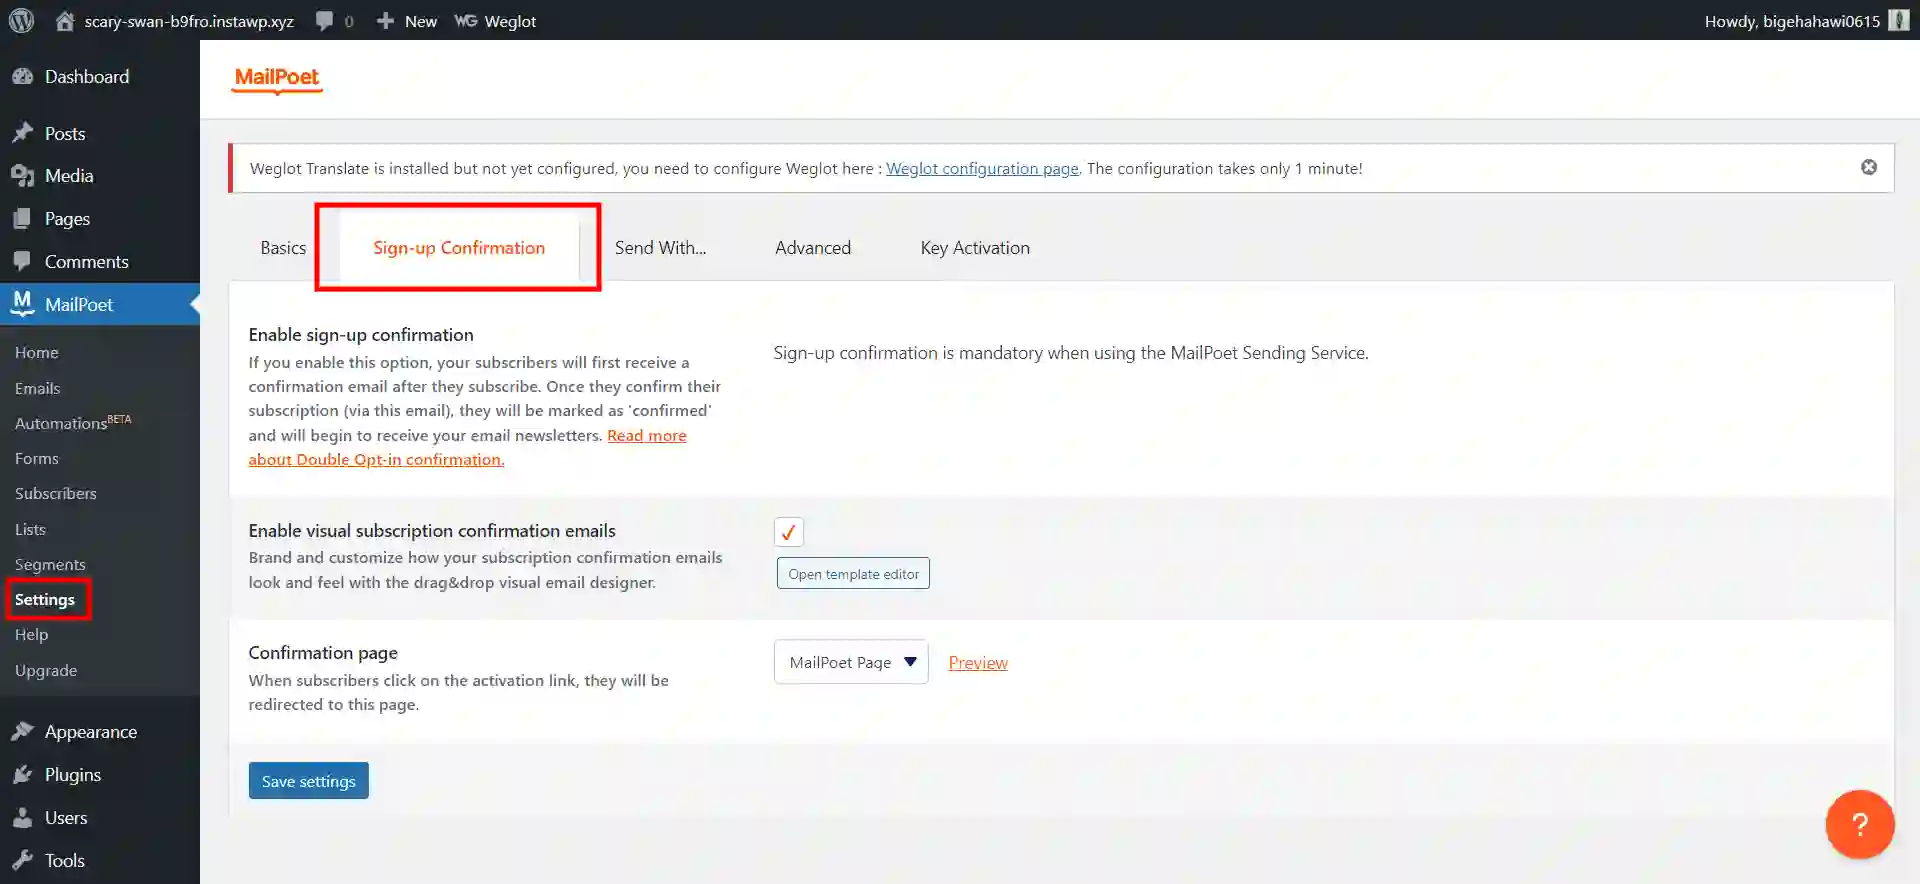Open the Pages menu label
Screen dimensions: 1920x884
(x=67, y=219)
